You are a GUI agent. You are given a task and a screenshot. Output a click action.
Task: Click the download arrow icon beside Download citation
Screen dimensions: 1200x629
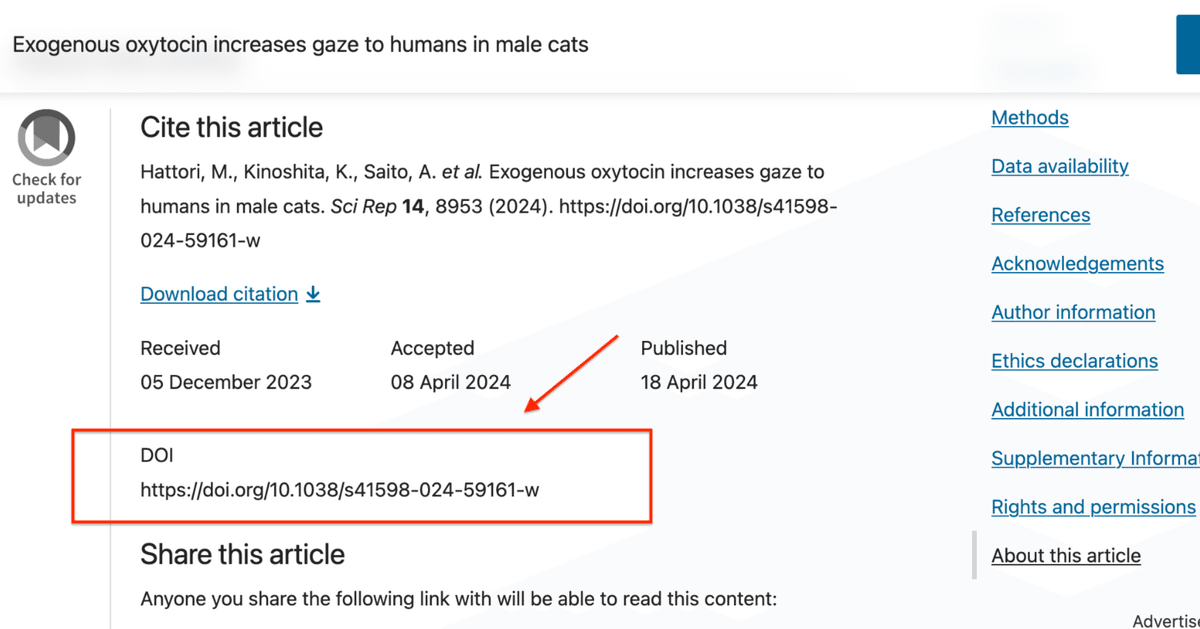(x=313, y=294)
